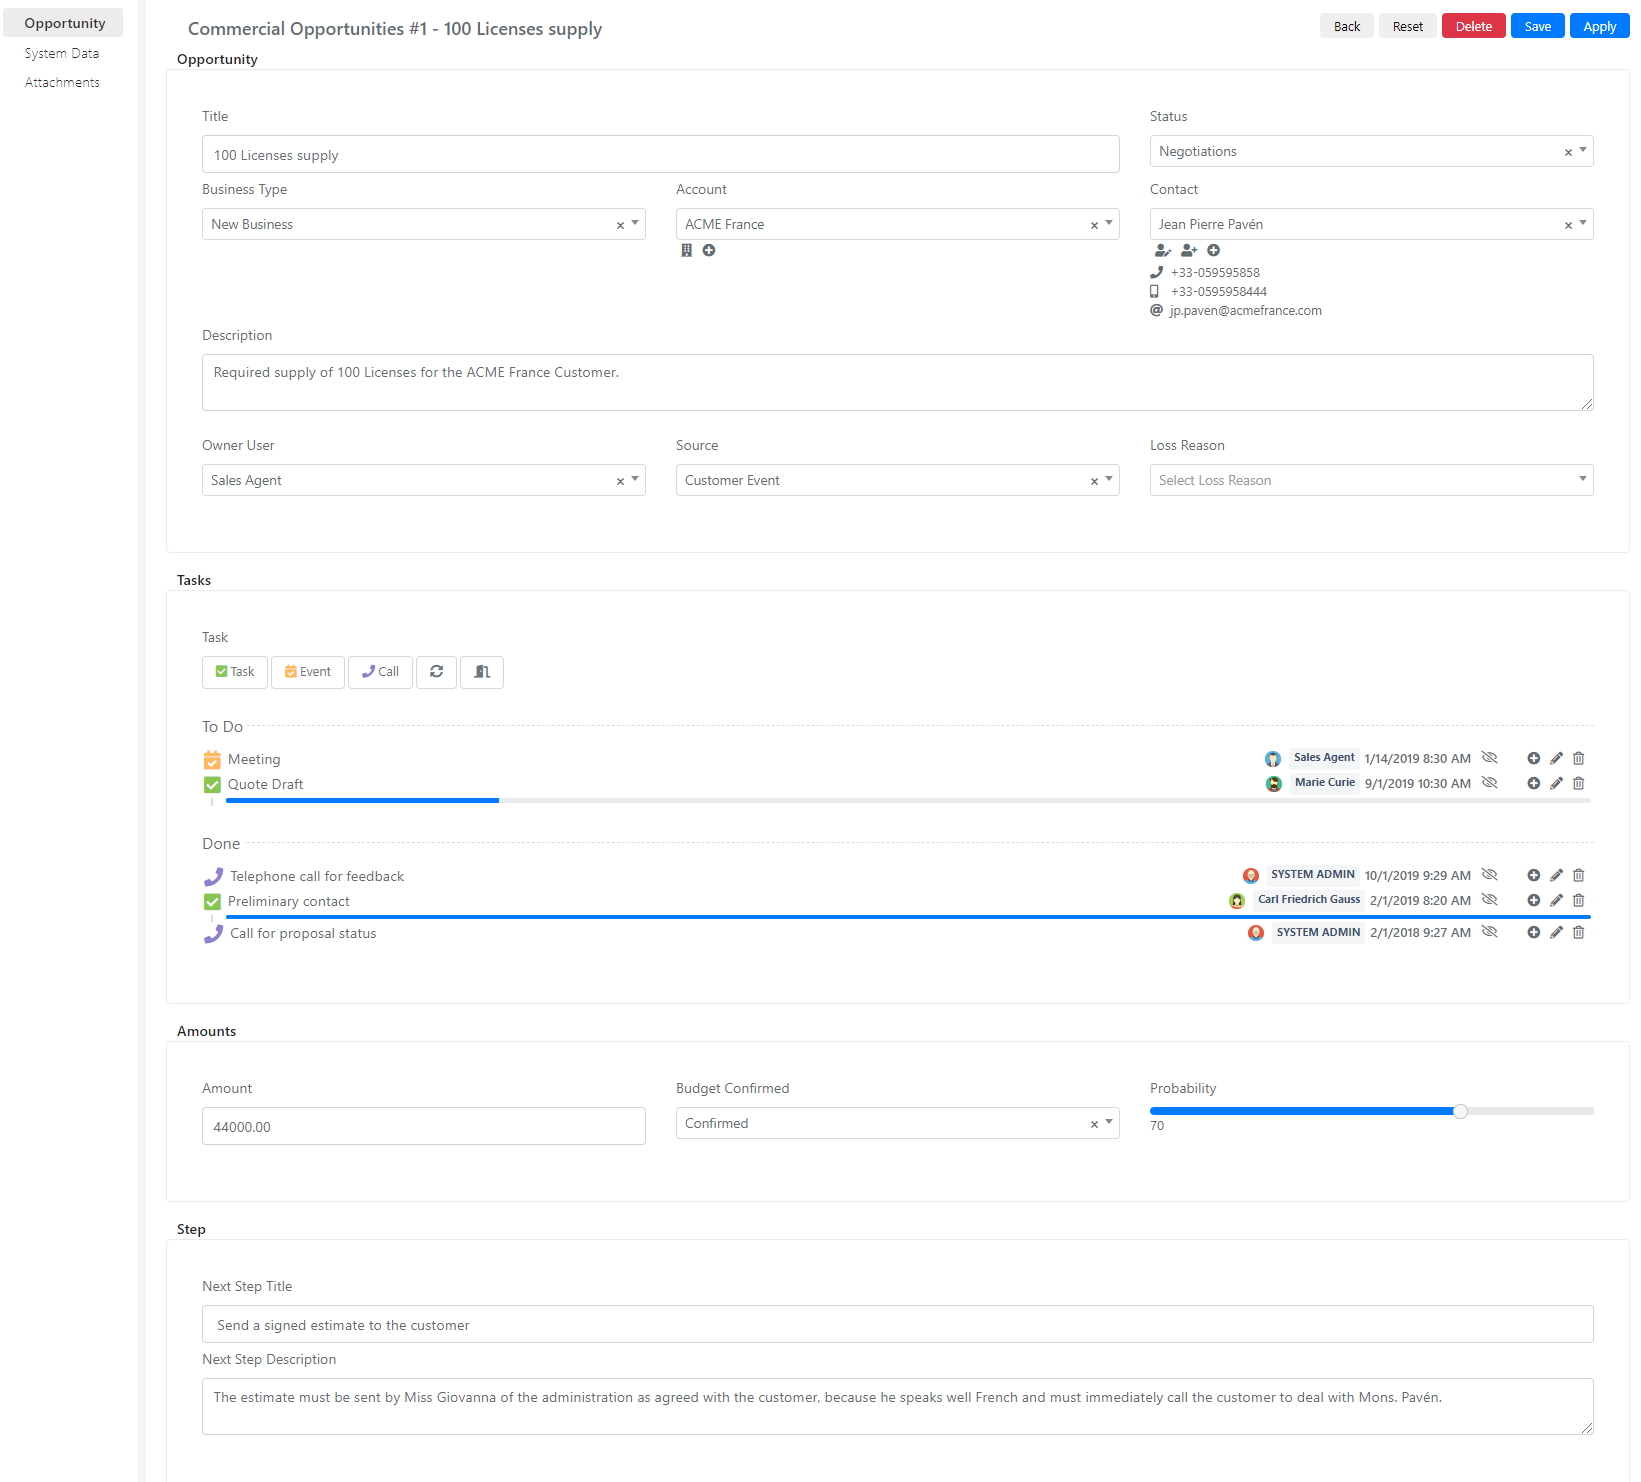Screen dimensions: 1641x1482
Task: Add new account with plus icon under Account
Action: (709, 251)
